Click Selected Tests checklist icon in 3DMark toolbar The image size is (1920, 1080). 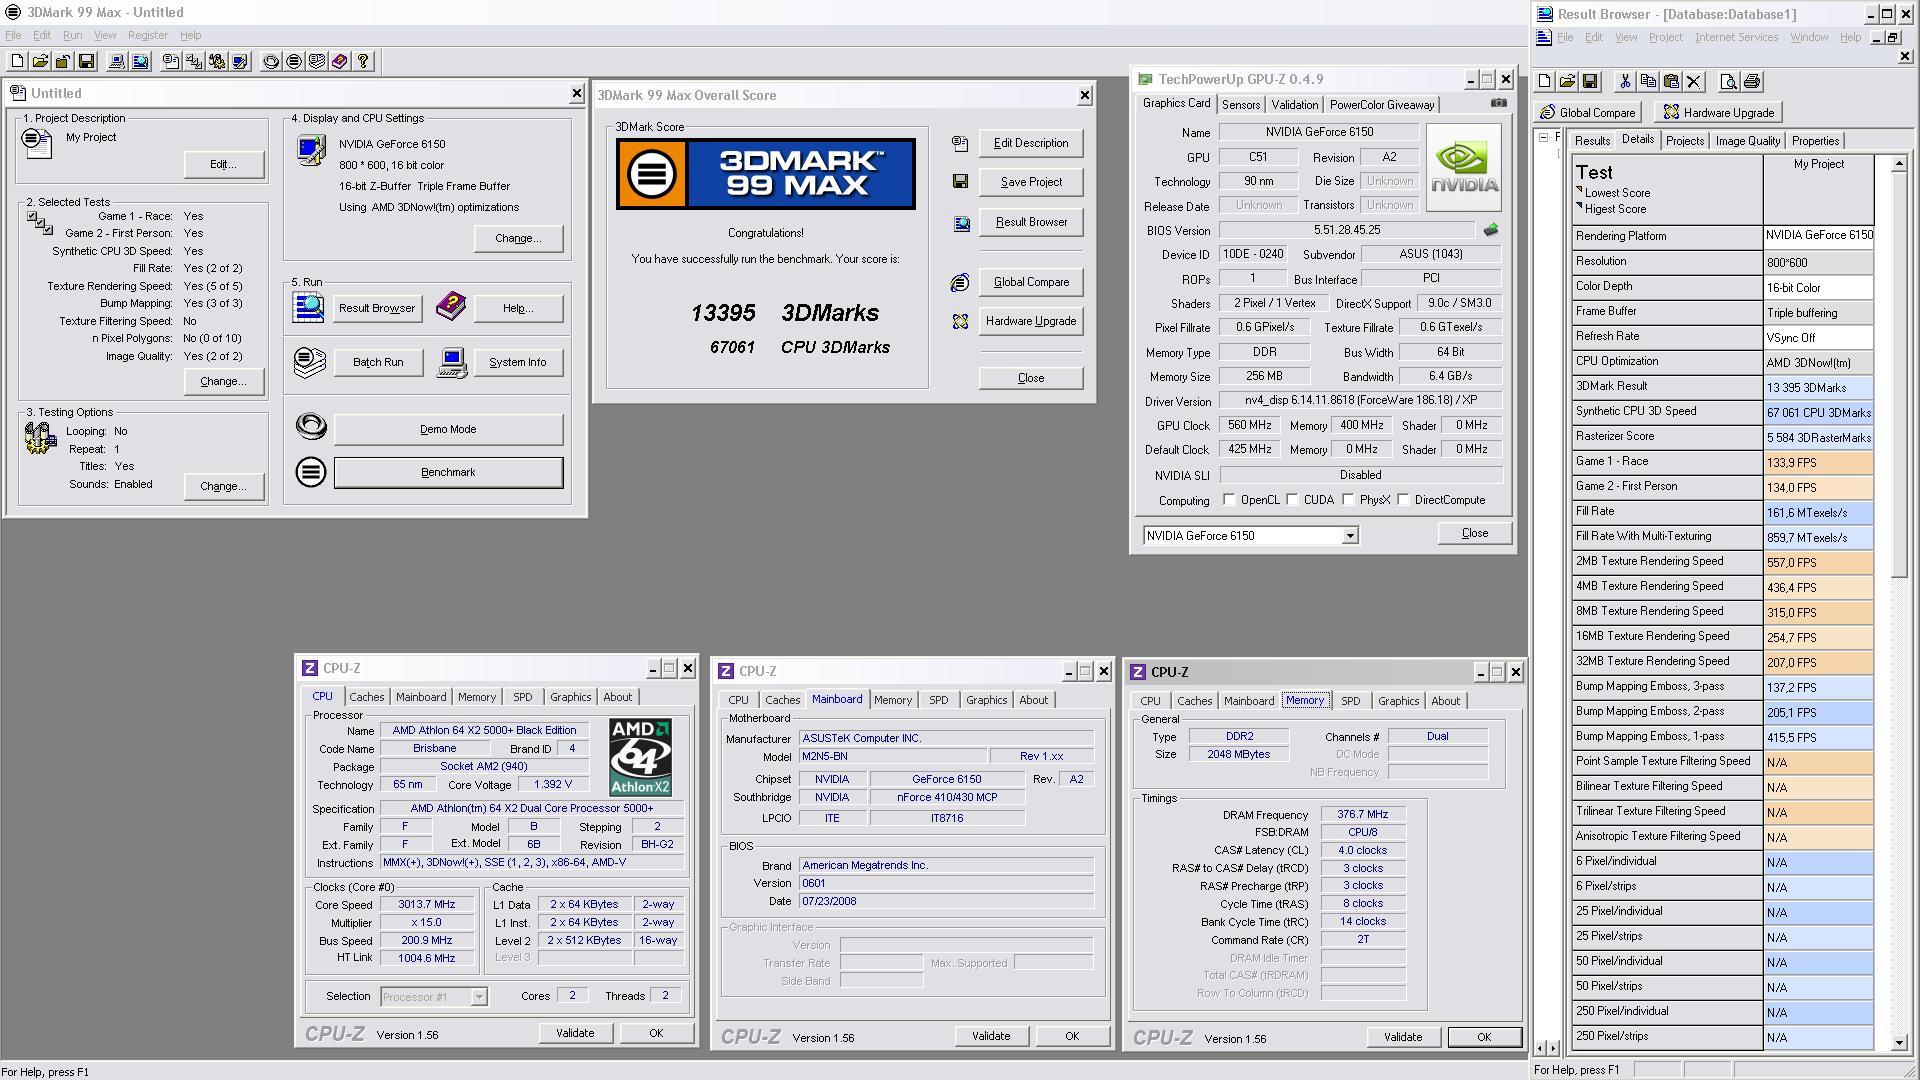(x=194, y=61)
